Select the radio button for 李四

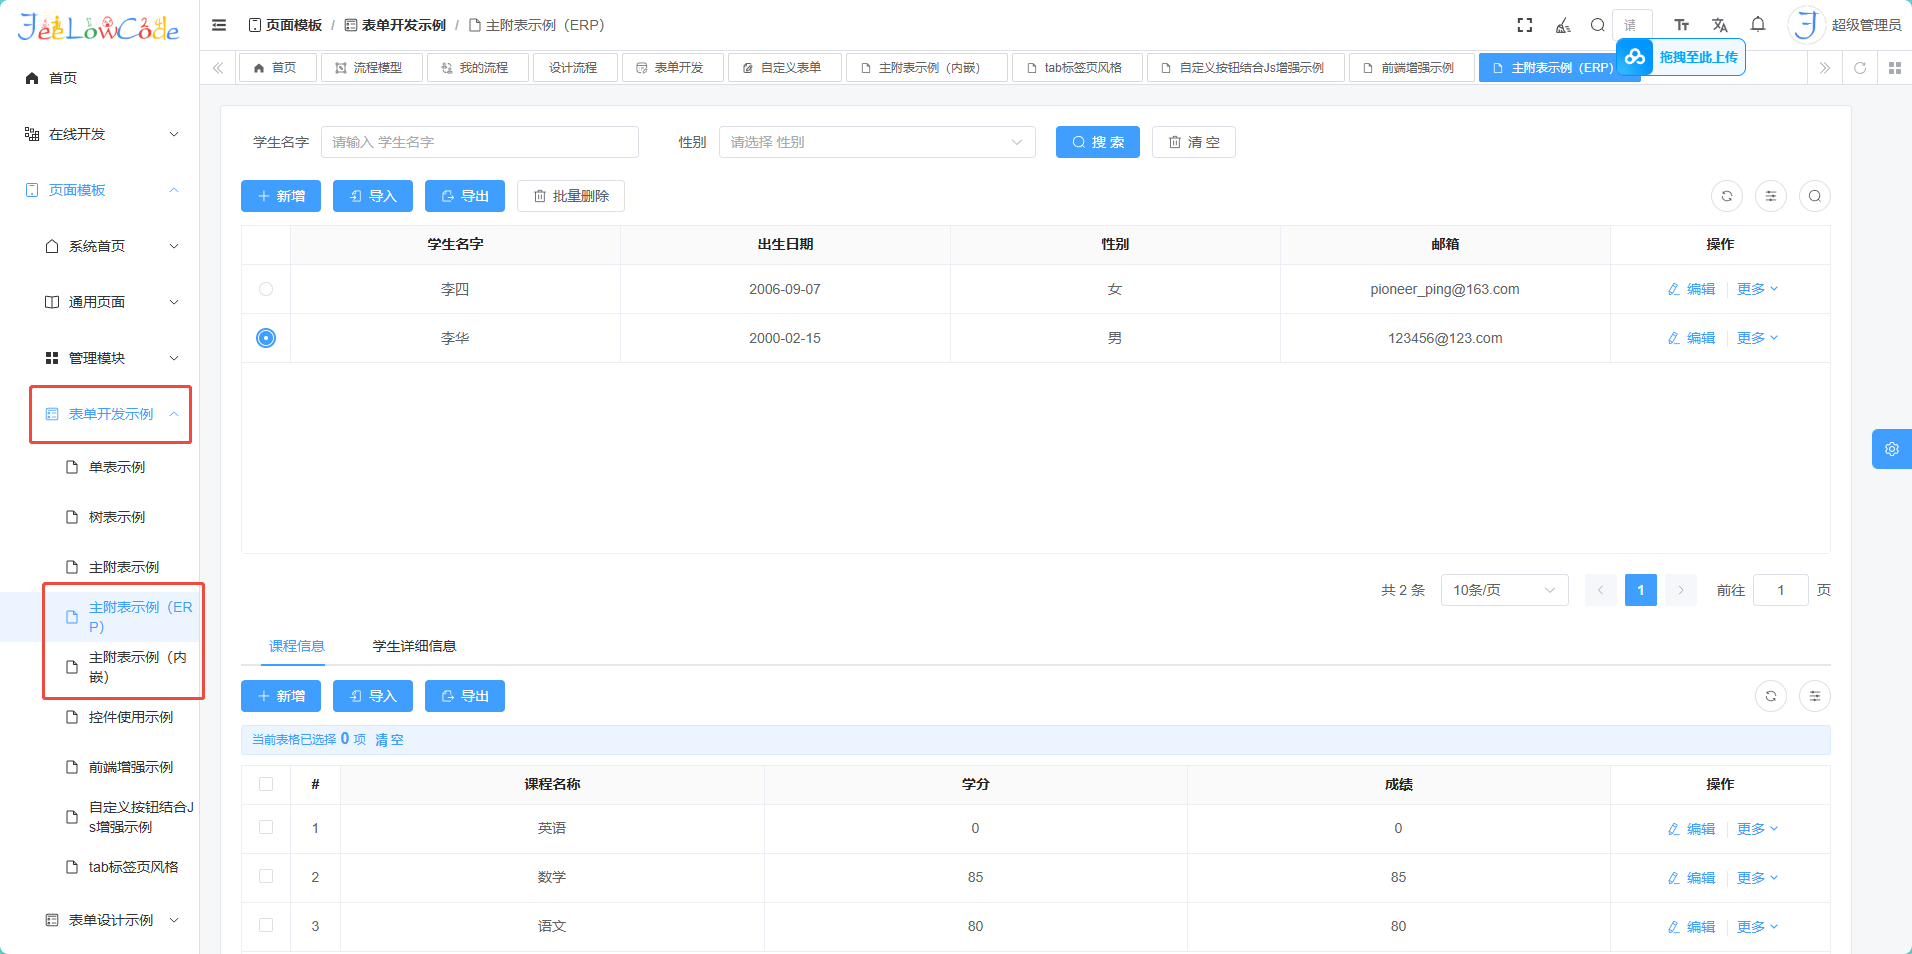pyautogui.click(x=266, y=289)
